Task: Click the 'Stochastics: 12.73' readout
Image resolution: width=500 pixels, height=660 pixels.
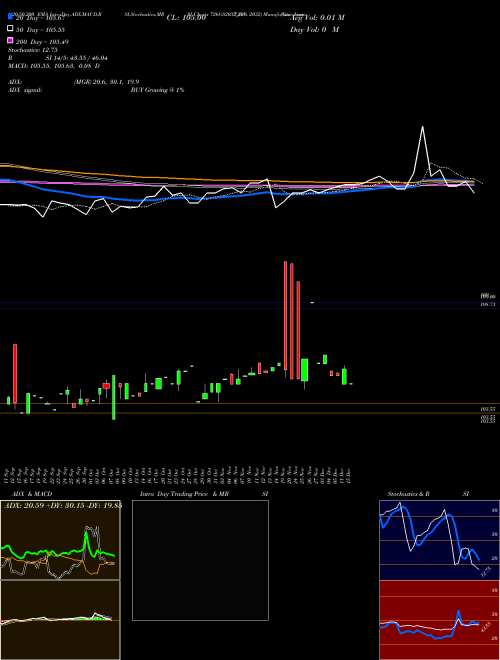Action: (32, 50)
